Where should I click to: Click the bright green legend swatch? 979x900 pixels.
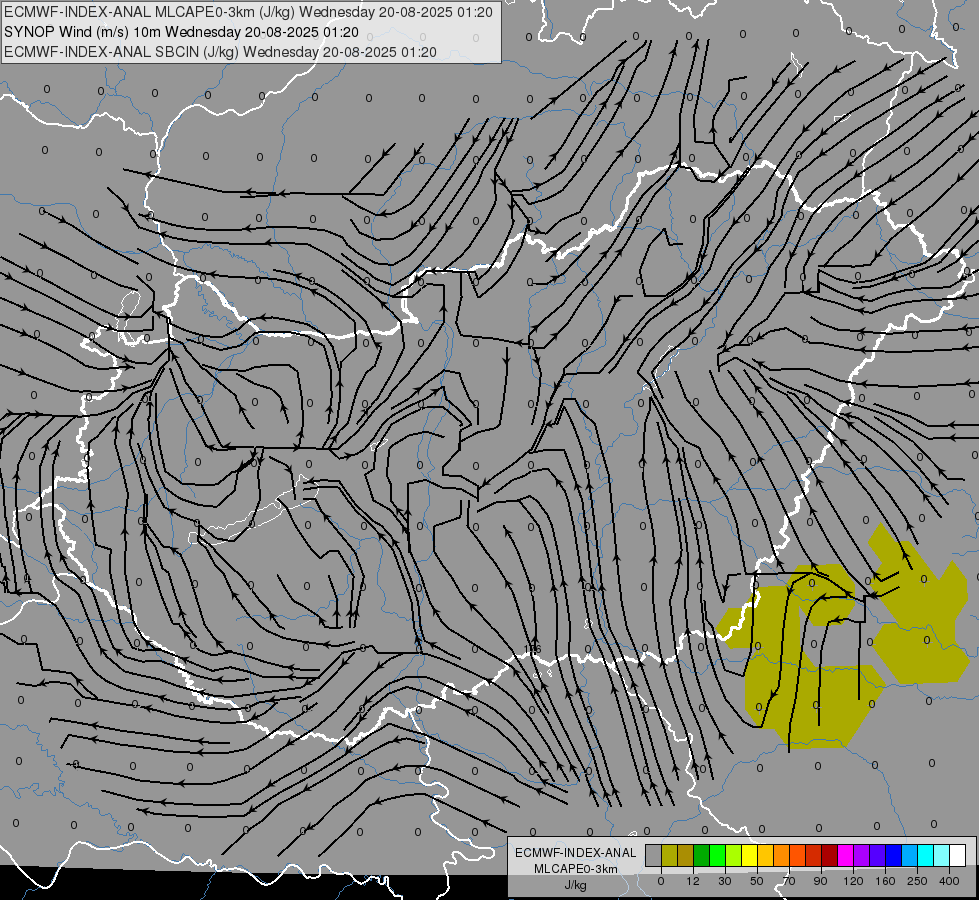tap(718, 855)
